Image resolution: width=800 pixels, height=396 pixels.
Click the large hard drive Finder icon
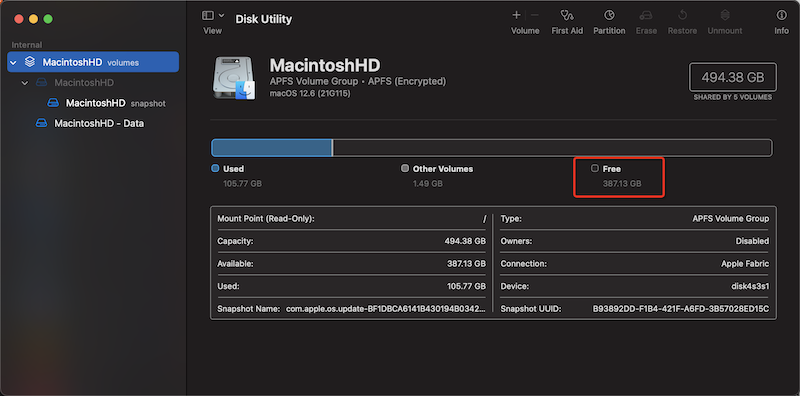[233, 78]
